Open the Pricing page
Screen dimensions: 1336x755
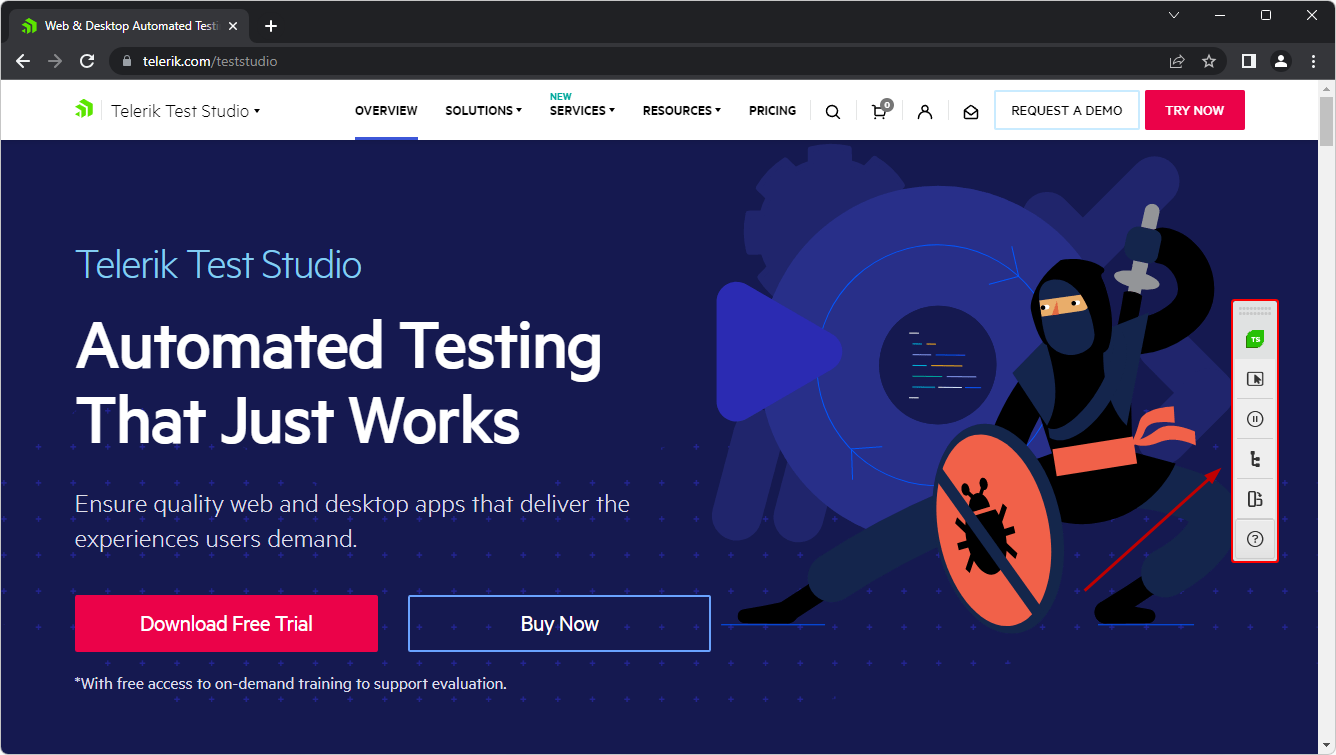[x=772, y=111]
